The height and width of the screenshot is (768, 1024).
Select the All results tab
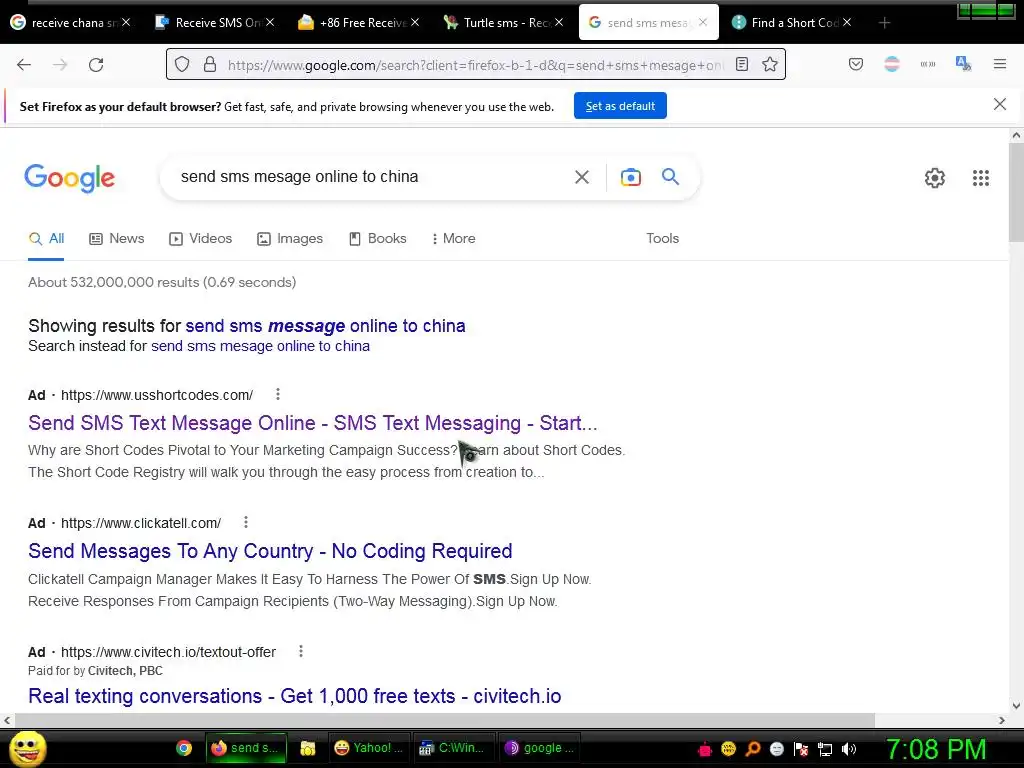(x=46, y=238)
